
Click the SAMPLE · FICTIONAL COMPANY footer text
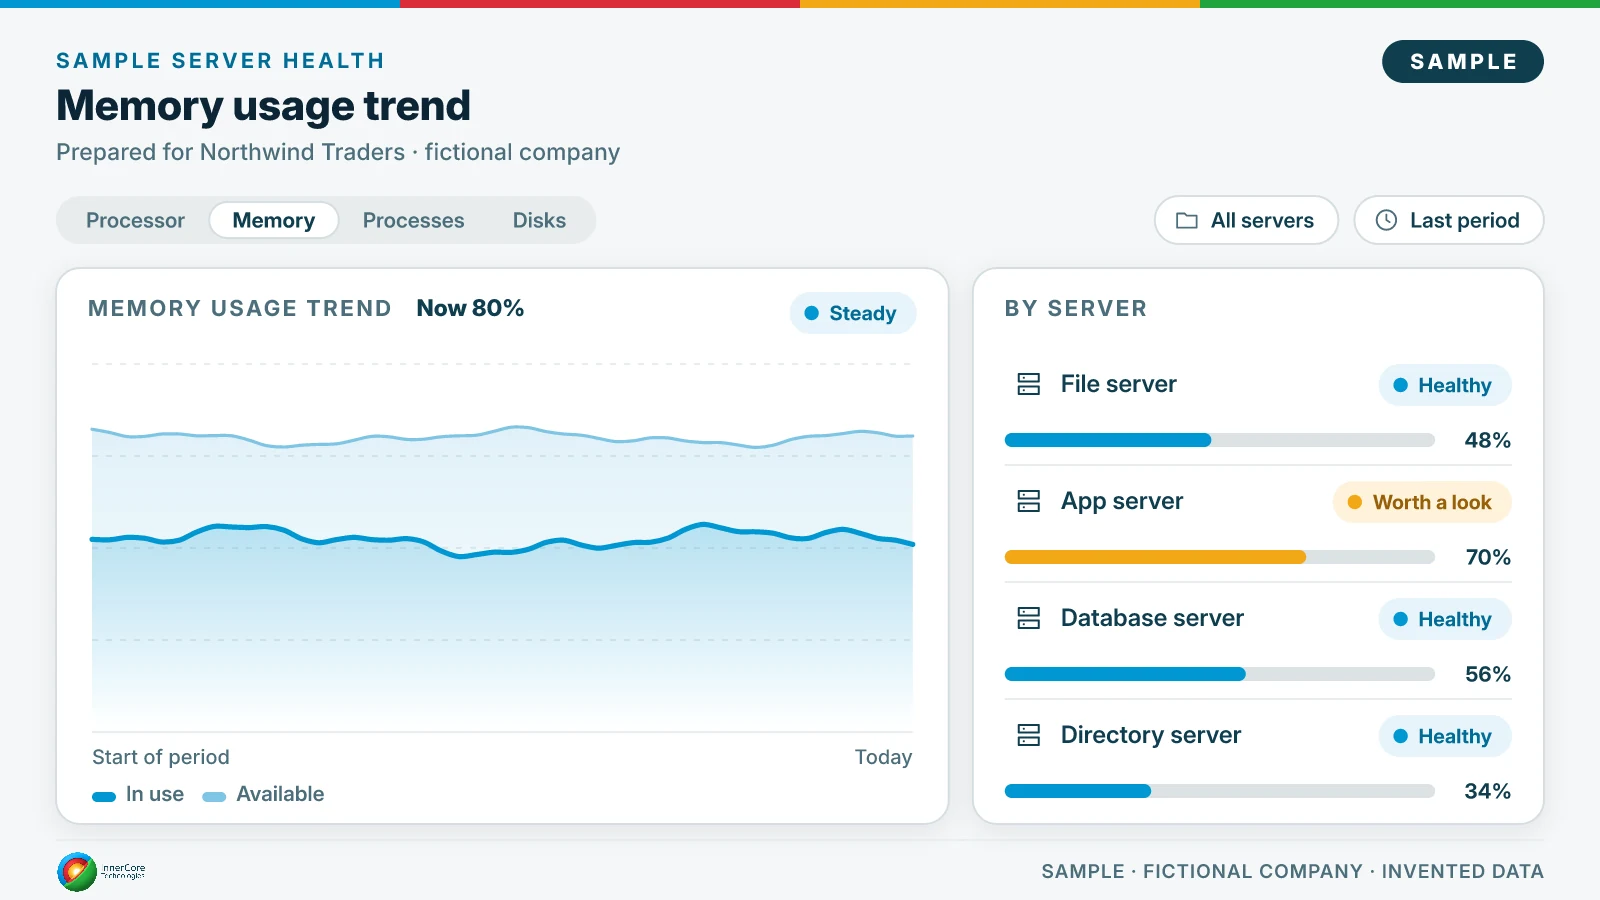pos(1292,872)
